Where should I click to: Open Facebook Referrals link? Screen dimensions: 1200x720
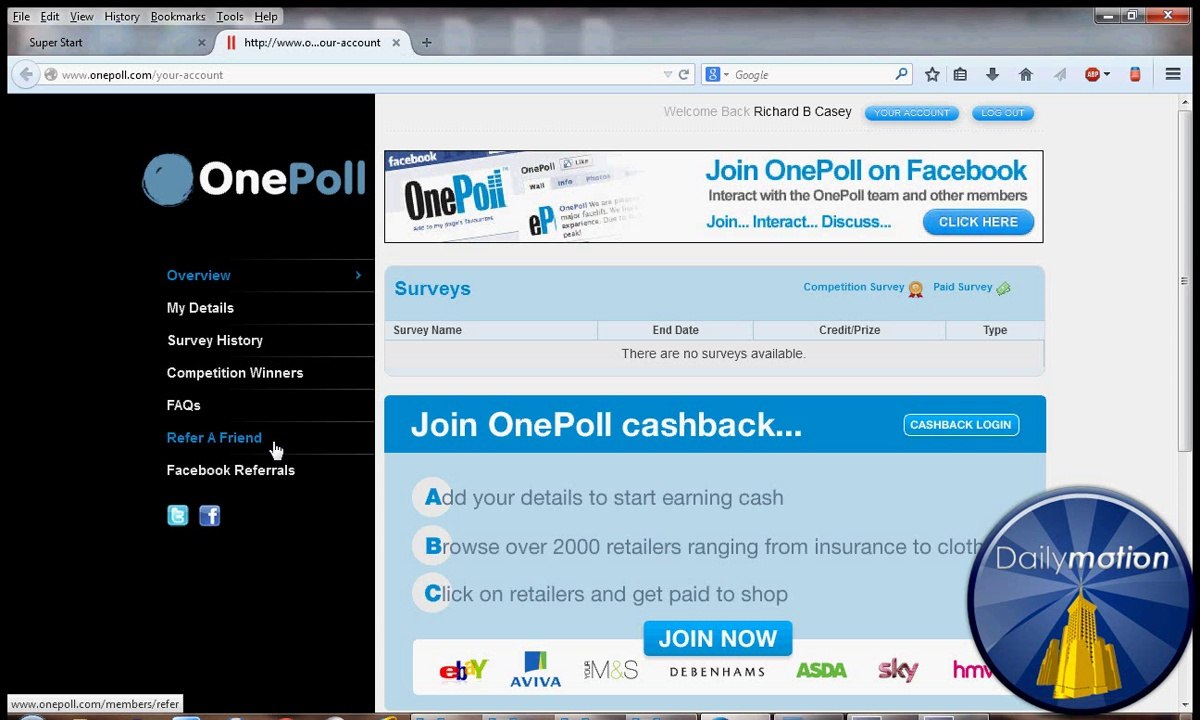pyautogui.click(x=231, y=470)
